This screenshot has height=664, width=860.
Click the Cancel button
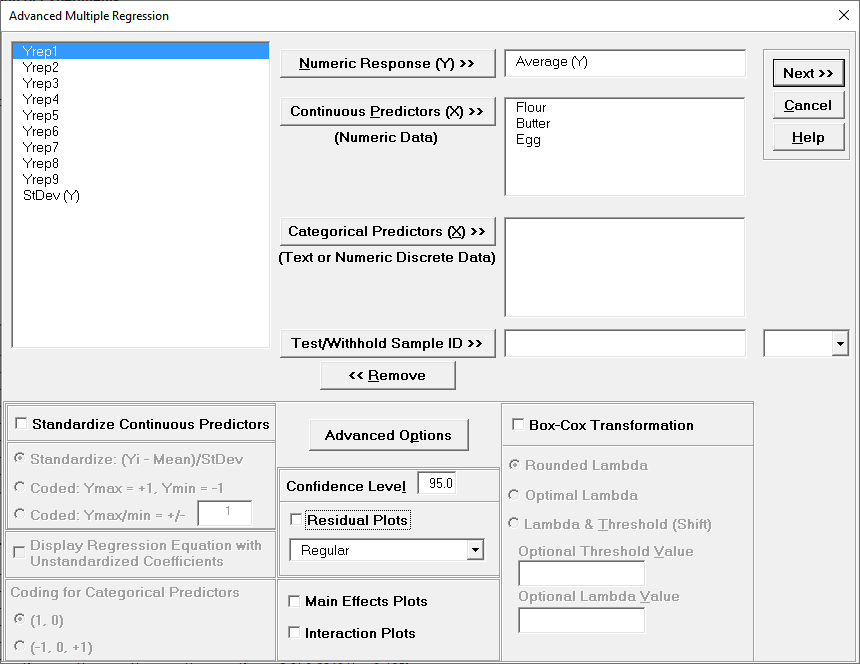click(807, 104)
